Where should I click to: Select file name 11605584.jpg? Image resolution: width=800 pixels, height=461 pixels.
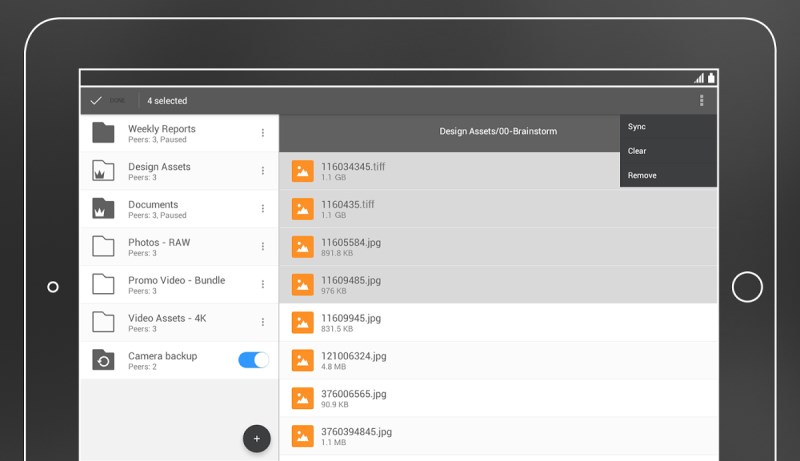pyautogui.click(x=351, y=243)
